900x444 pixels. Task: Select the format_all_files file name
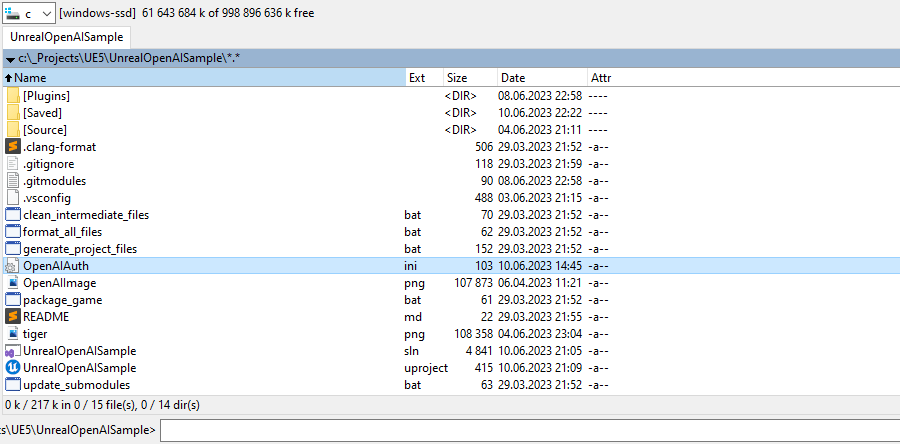pyautogui.click(x=63, y=232)
